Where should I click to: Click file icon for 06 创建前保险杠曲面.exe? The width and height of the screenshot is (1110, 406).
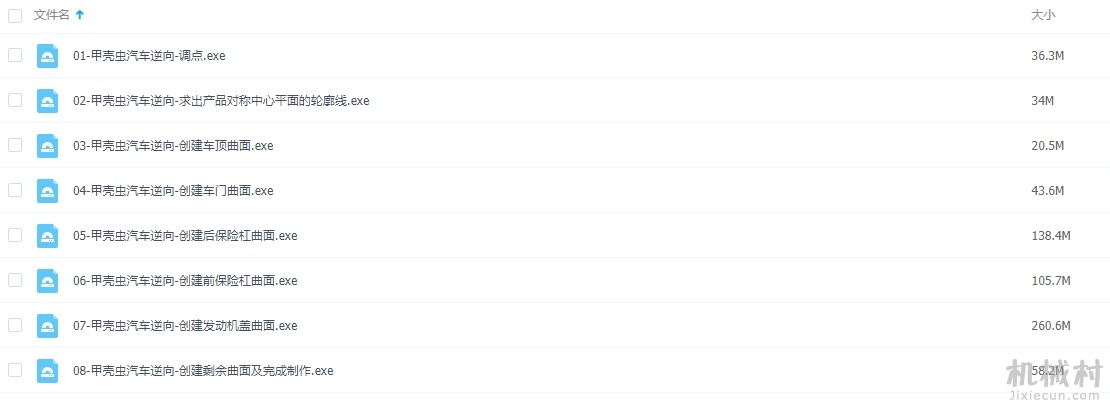point(47,280)
